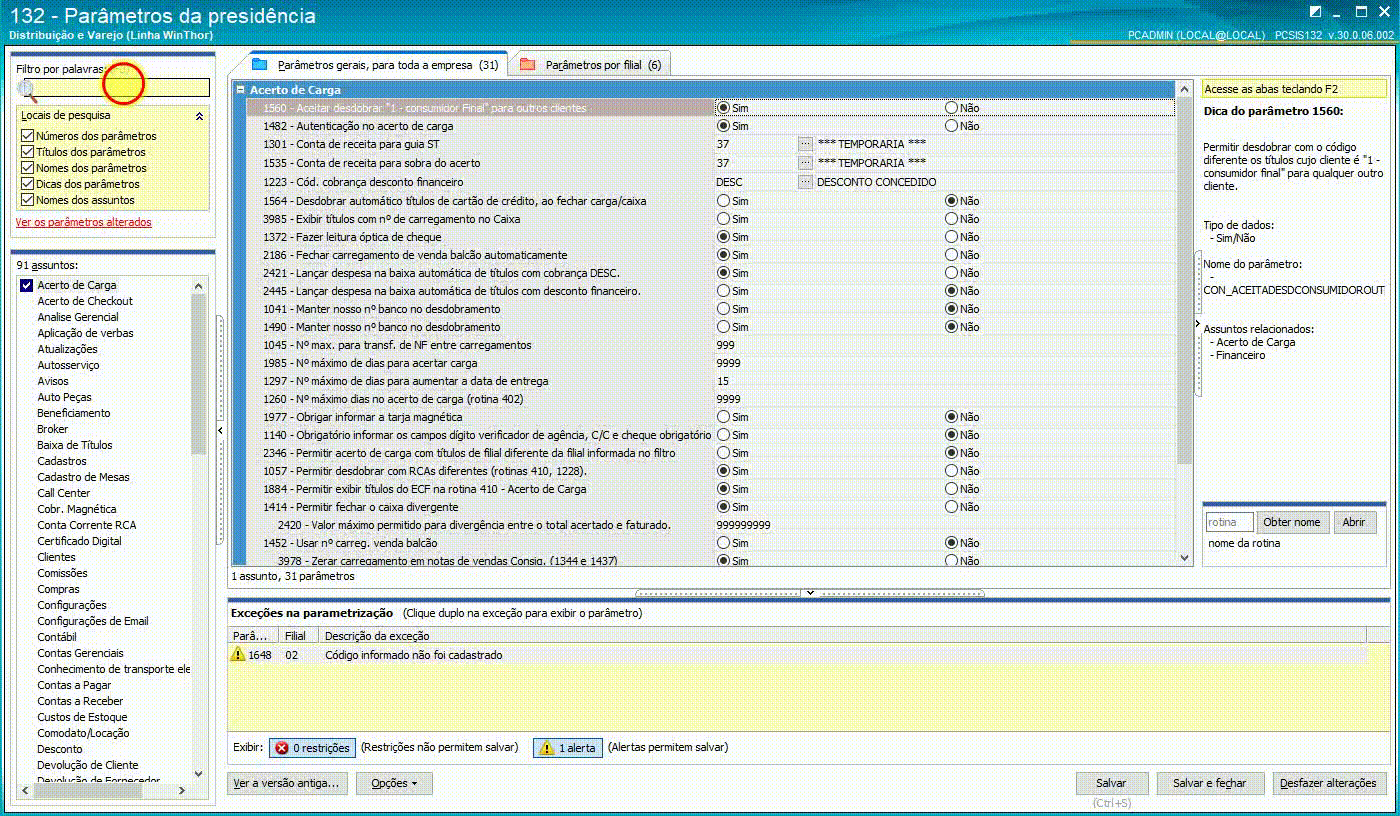This screenshot has height=816, width=1400.
Task: Select Não for 1482 Autenticação no acerto
Action: click(951, 126)
